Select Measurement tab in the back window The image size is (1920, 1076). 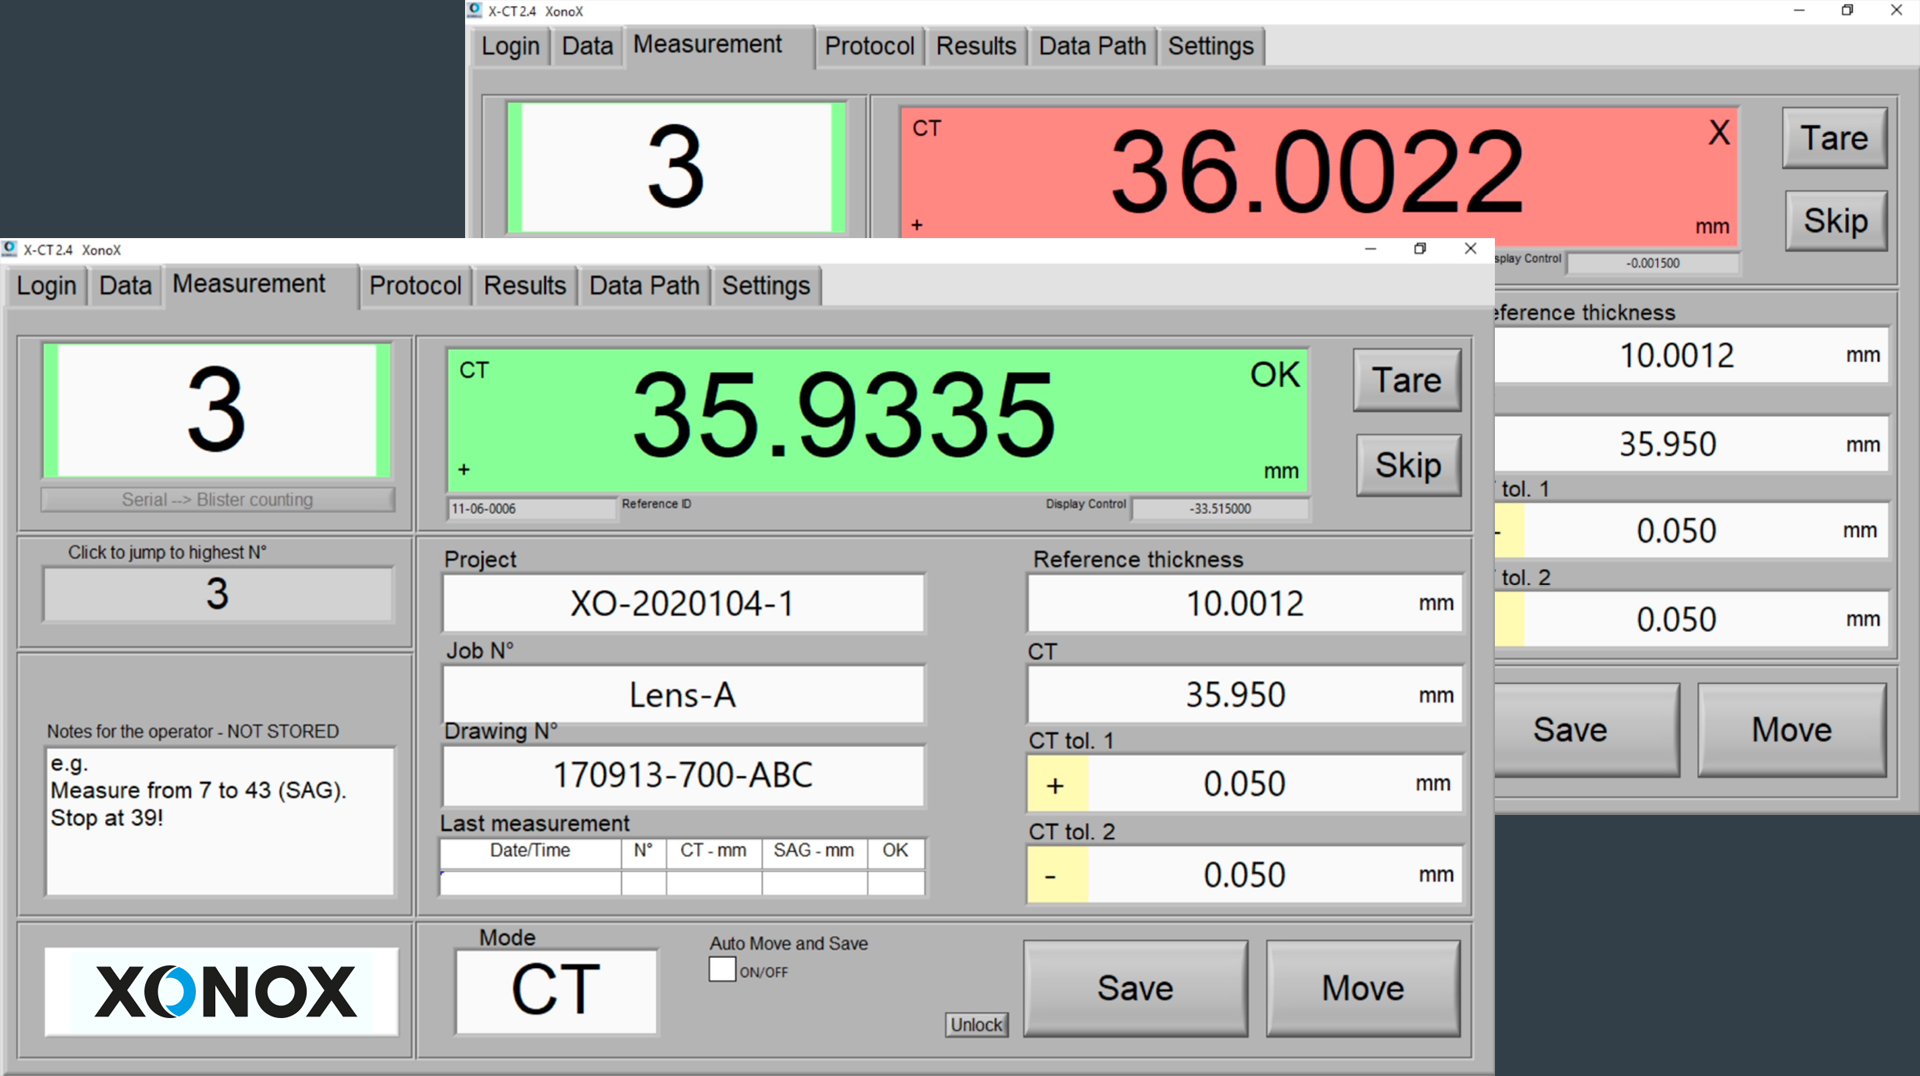[x=708, y=45]
